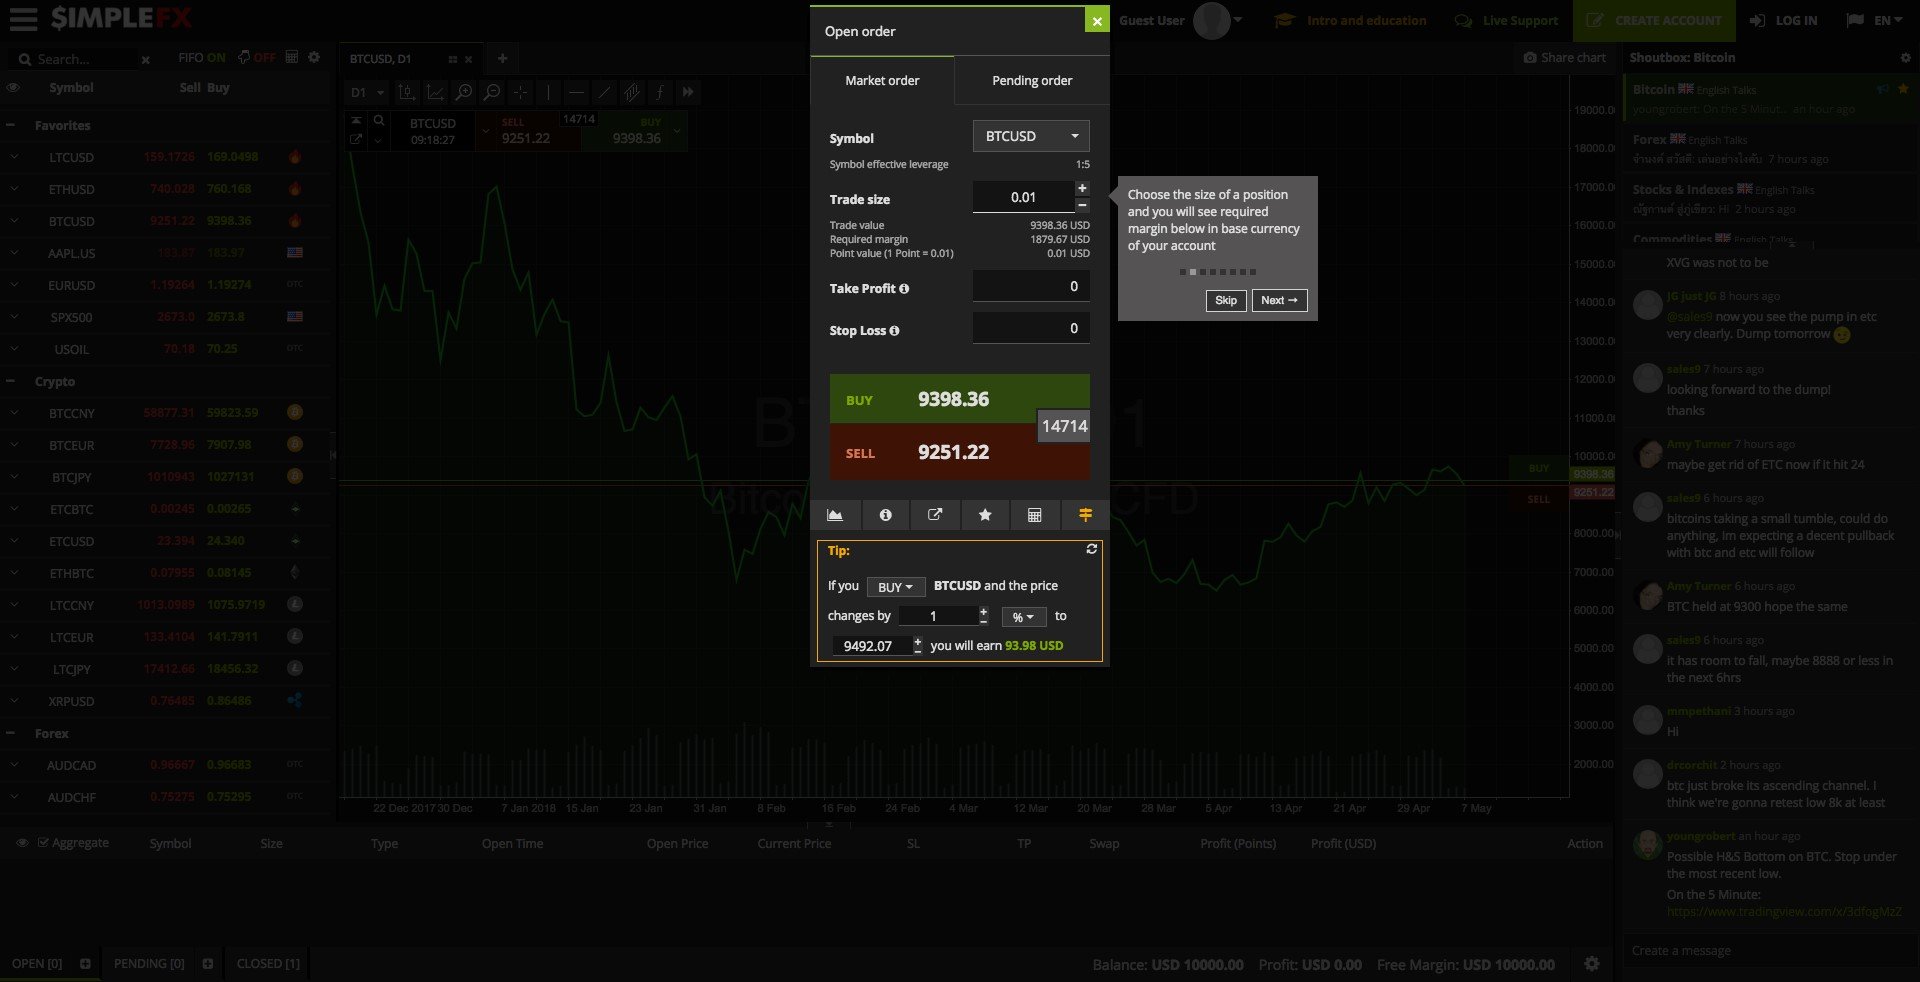
Task: Switch to the Pending order tab
Action: tap(1031, 80)
